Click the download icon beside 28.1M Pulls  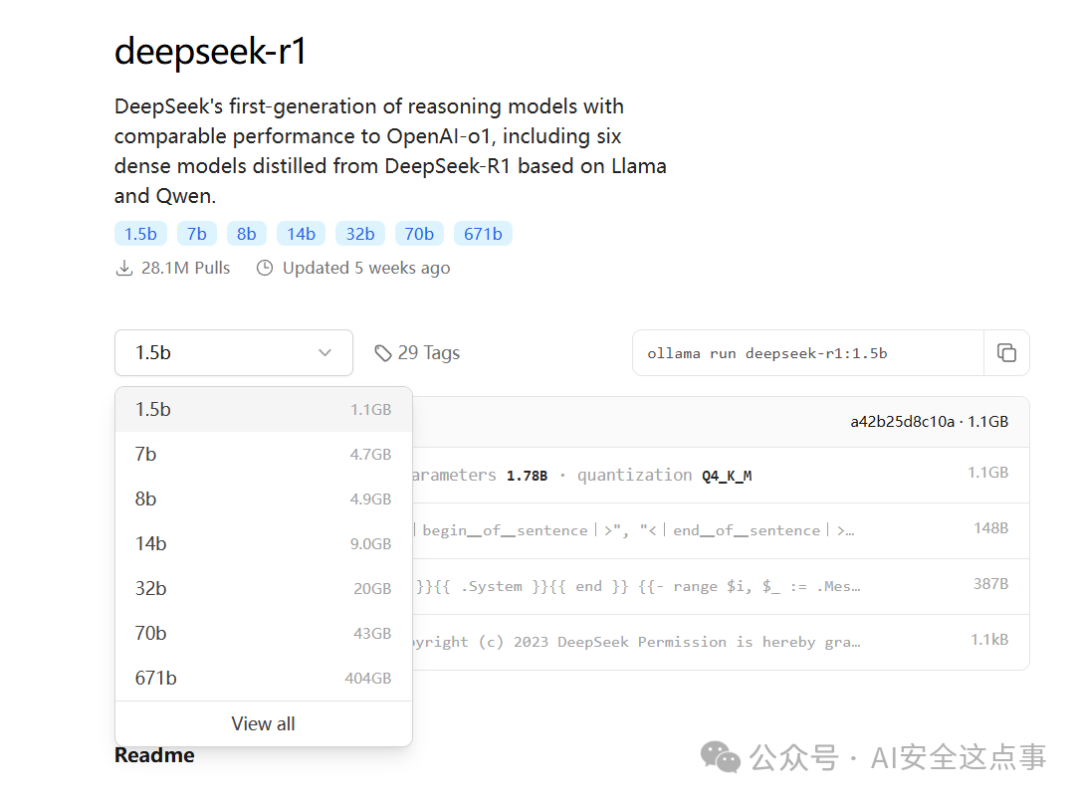coord(124,267)
